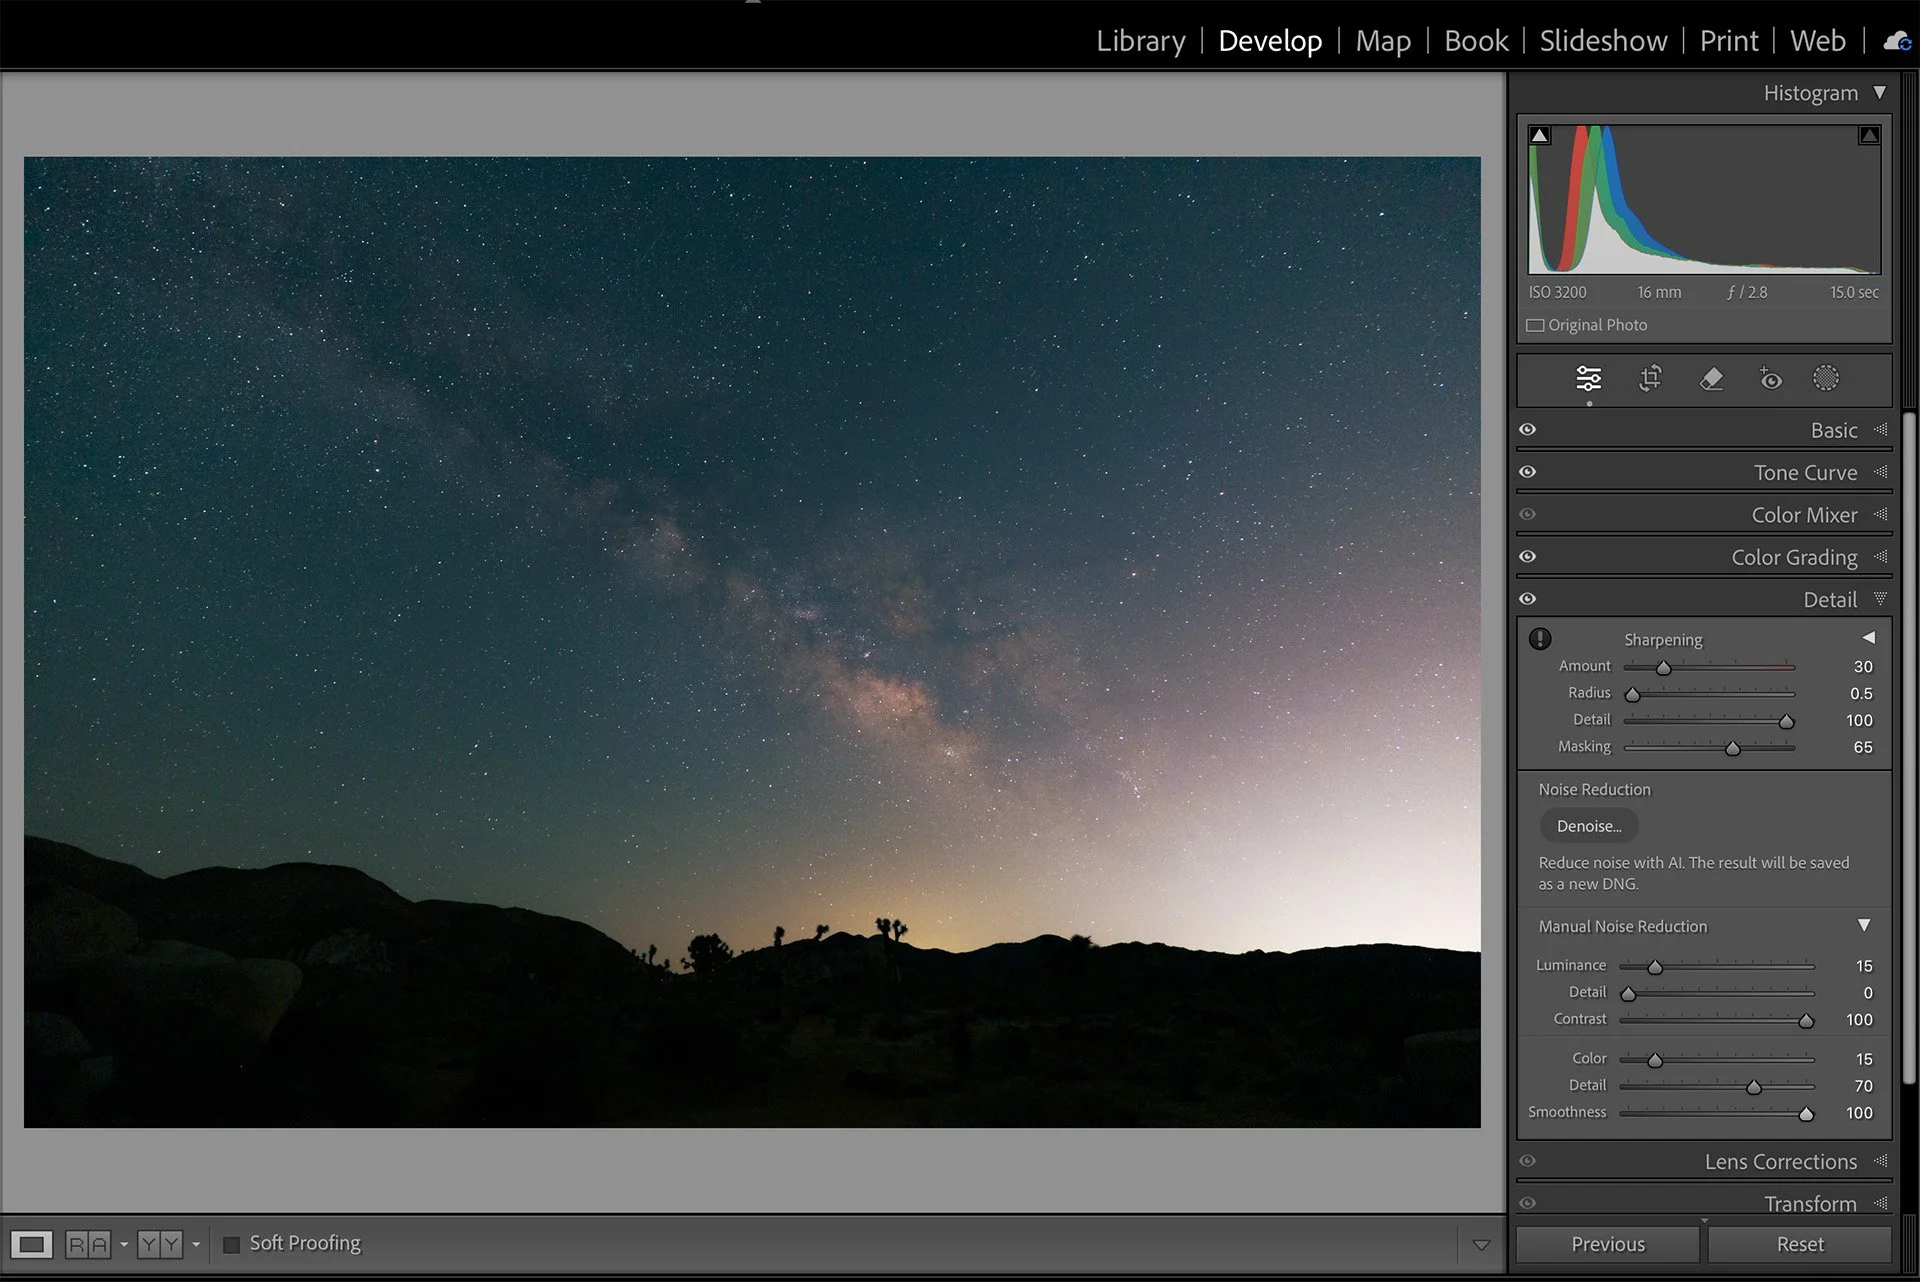Screen dimensions: 1920x1282
Task: Click the sharpening Masking slider handle
Action: pyautogui.click(x=1732, y=748)
